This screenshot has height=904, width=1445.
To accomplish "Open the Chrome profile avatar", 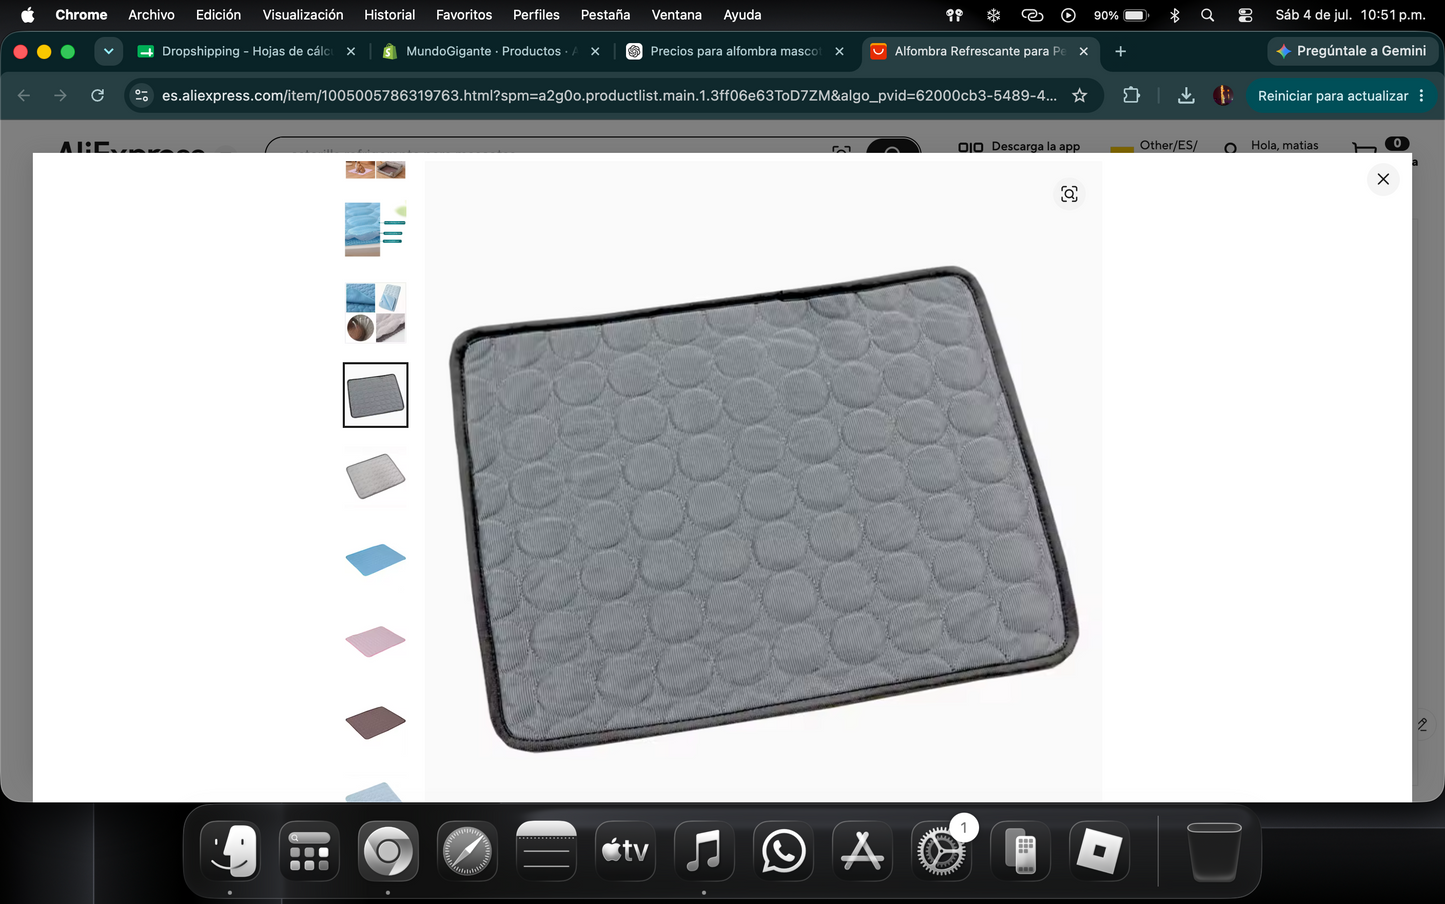I will coord(1222,96).
